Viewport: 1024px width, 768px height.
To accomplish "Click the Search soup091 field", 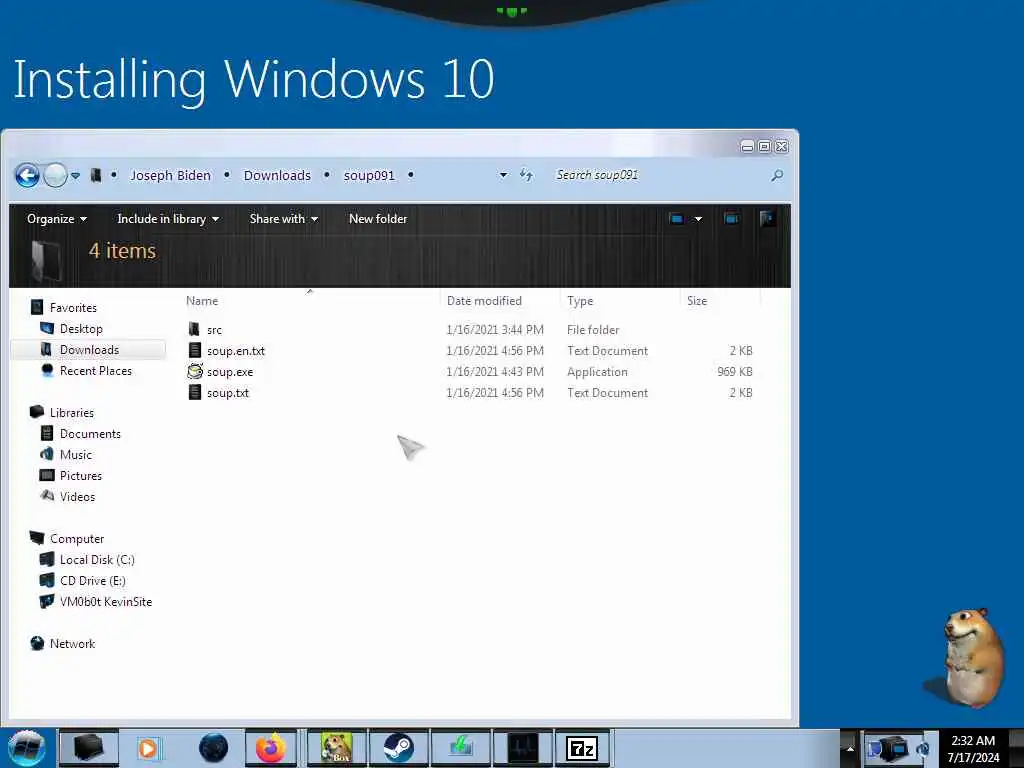I will click(x=660, y=175).
